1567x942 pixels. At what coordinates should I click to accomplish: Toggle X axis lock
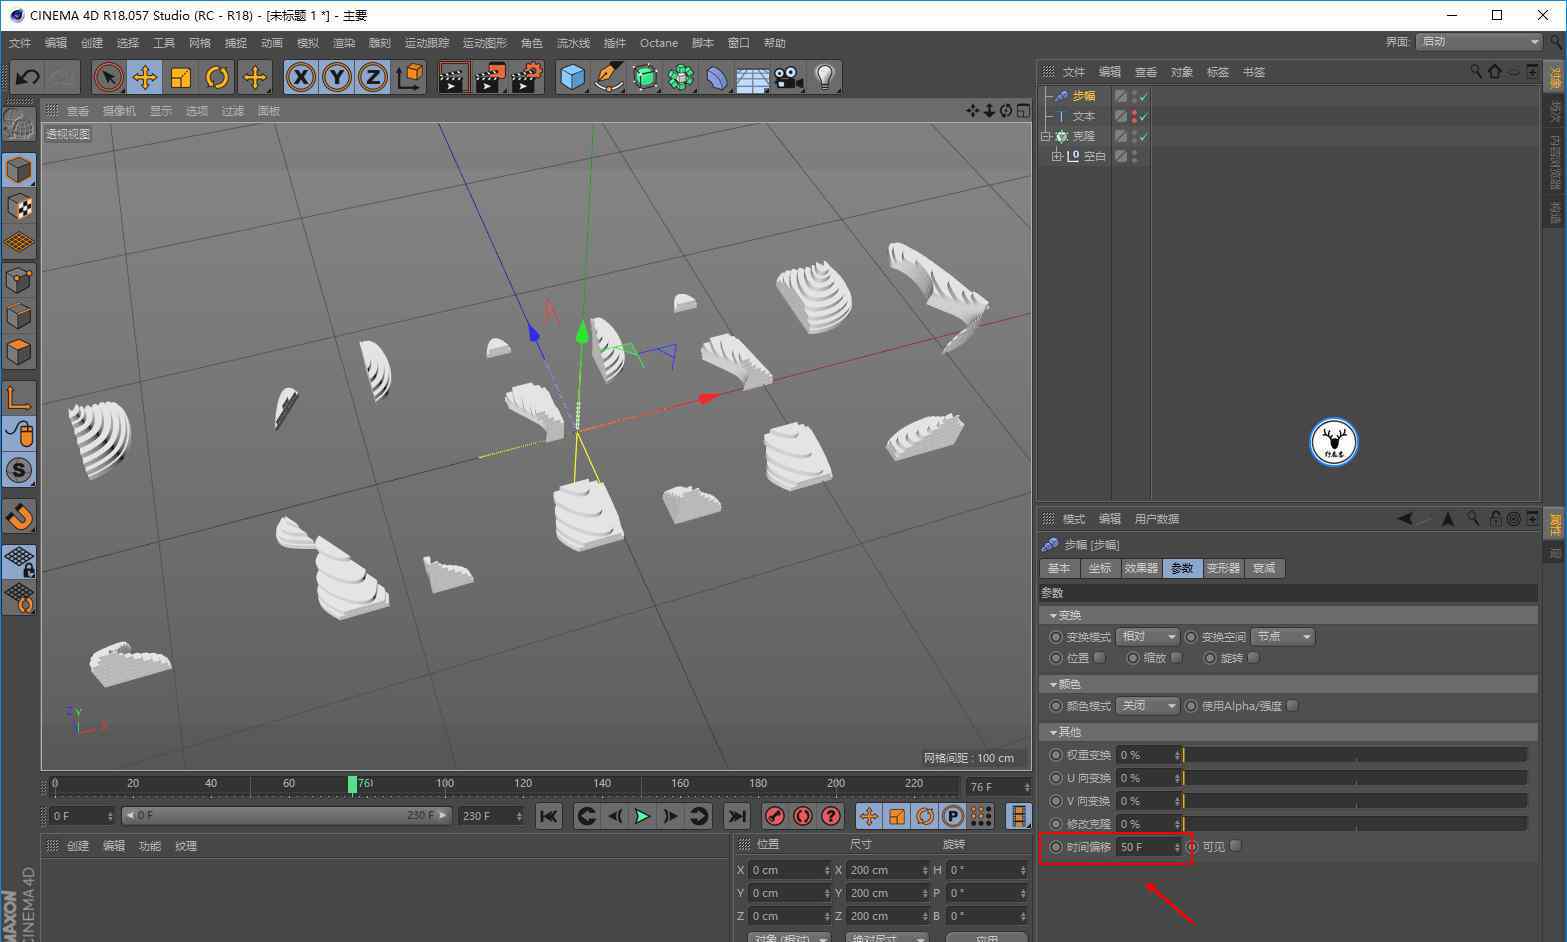point(301,77)
